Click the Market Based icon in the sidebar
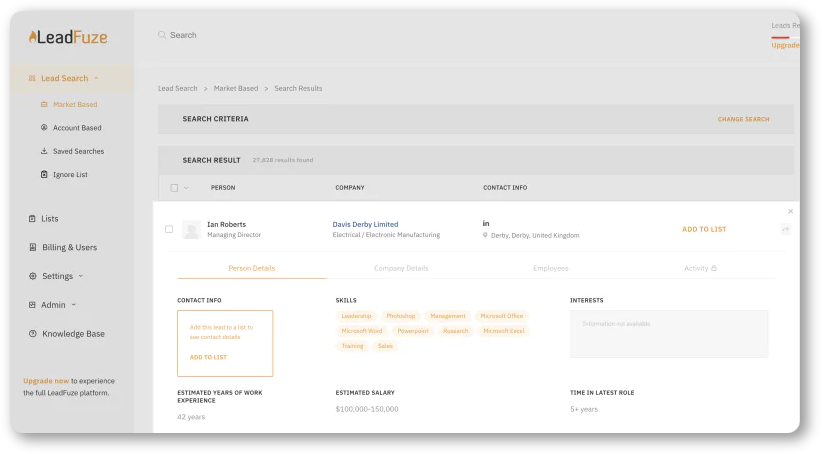Viewport: 822px width, 454px height. (x=44, y=104)
